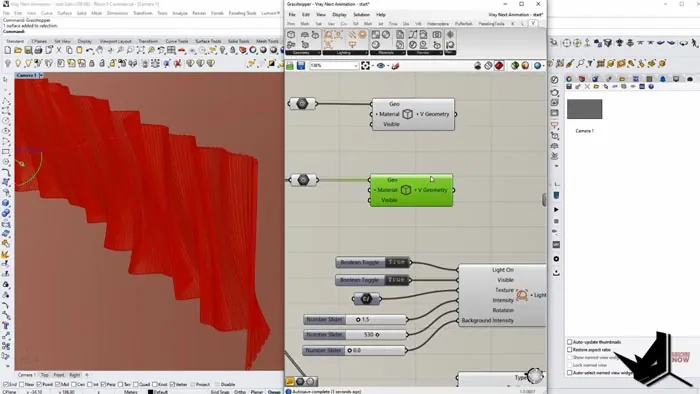Click the V-Ray camera icon in the Render group

pos(437,35)
